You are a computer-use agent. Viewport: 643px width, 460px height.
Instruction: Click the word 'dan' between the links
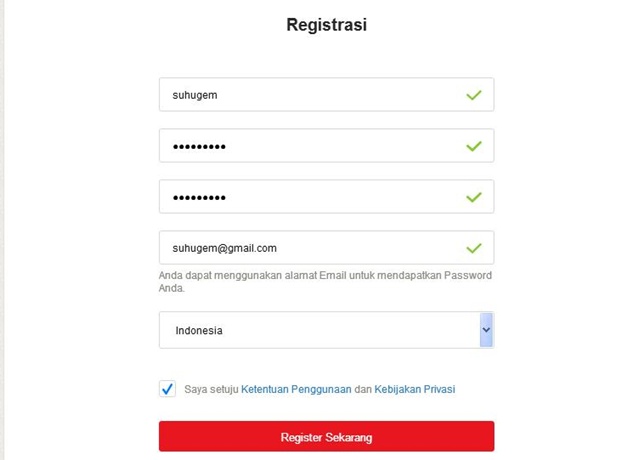tap(363, 389)
